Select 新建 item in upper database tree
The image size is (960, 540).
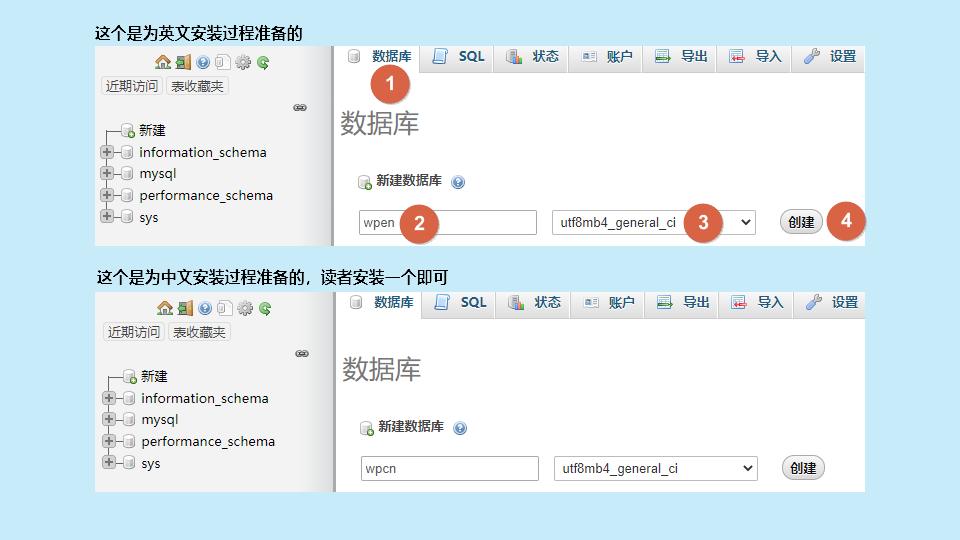click(x=152, y=130)
